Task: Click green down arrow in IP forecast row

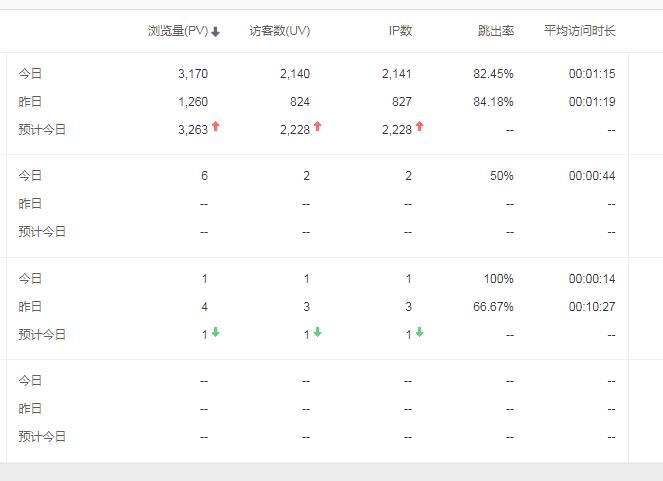Action: (x=419, y=332)
